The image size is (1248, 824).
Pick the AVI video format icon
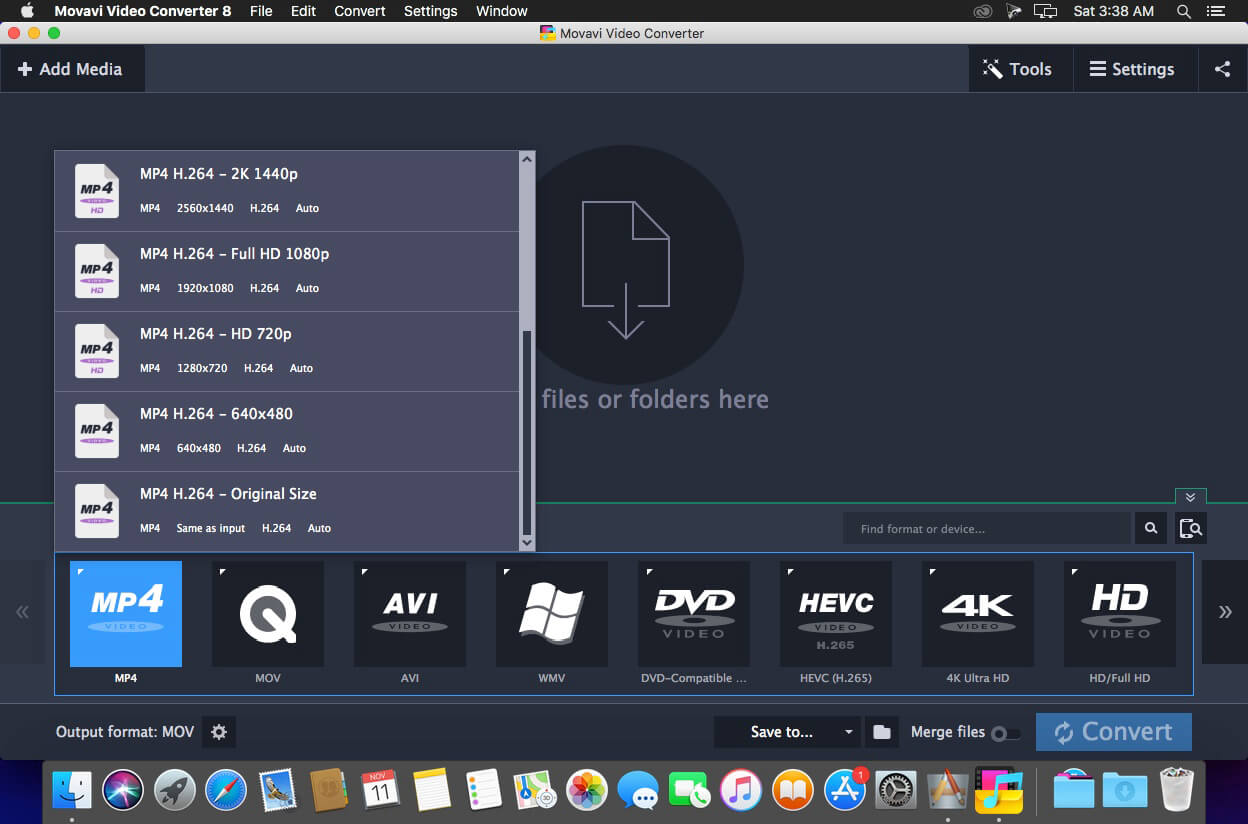[409, 613]
